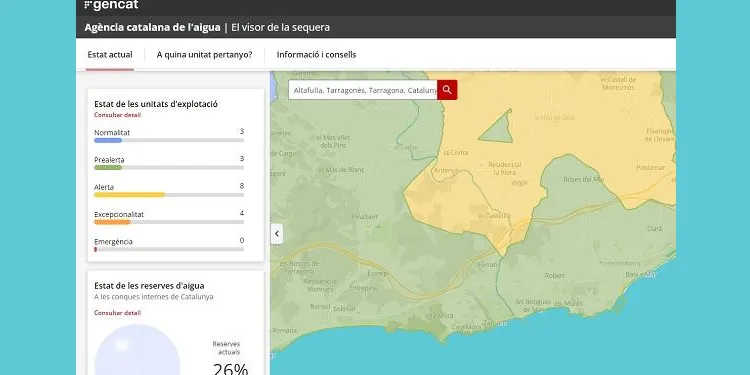Viewport: 750px width, 375px height.
Task: Select the Excepcionalitat label
Action: 119,214
